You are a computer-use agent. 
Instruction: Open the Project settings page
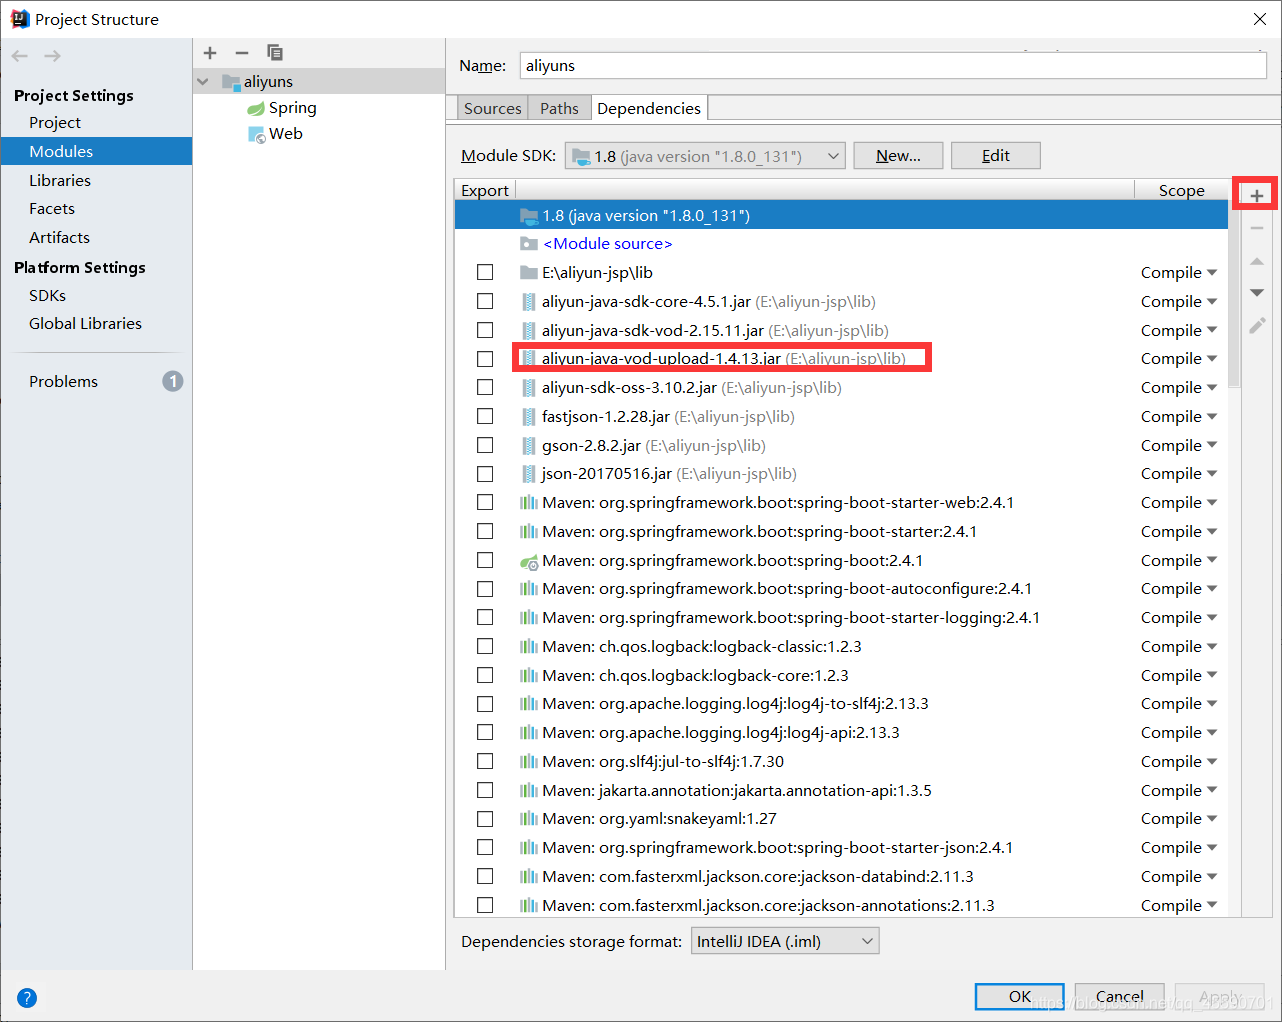55,122
